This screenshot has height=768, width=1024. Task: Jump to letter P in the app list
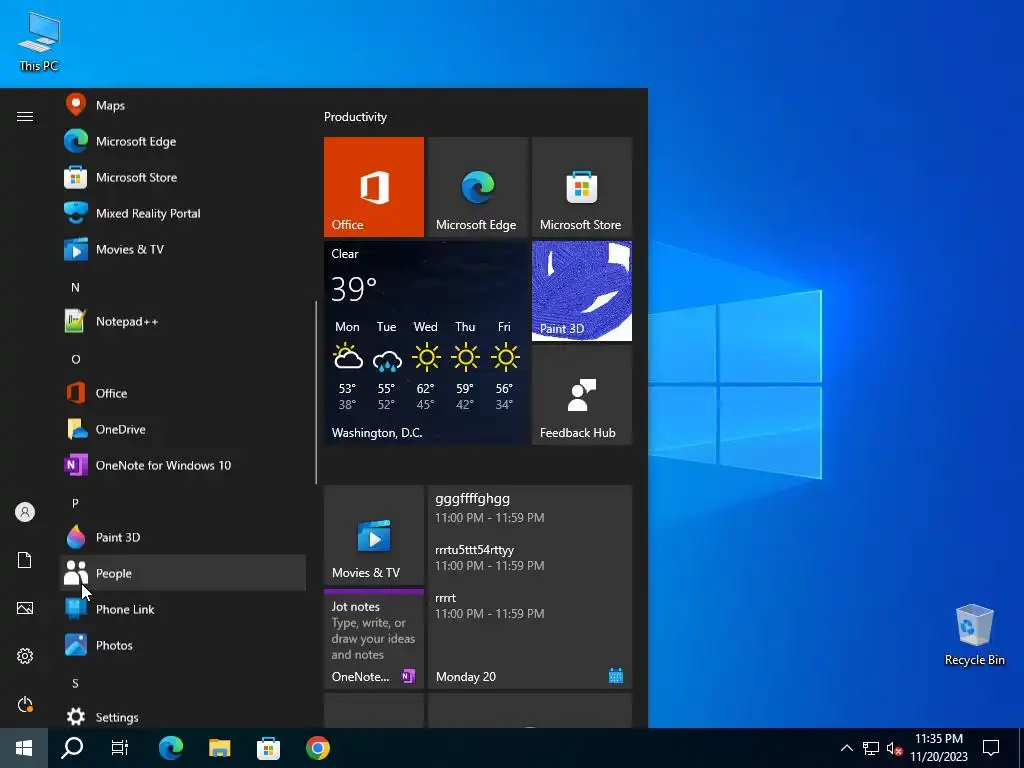click(75, 503)
